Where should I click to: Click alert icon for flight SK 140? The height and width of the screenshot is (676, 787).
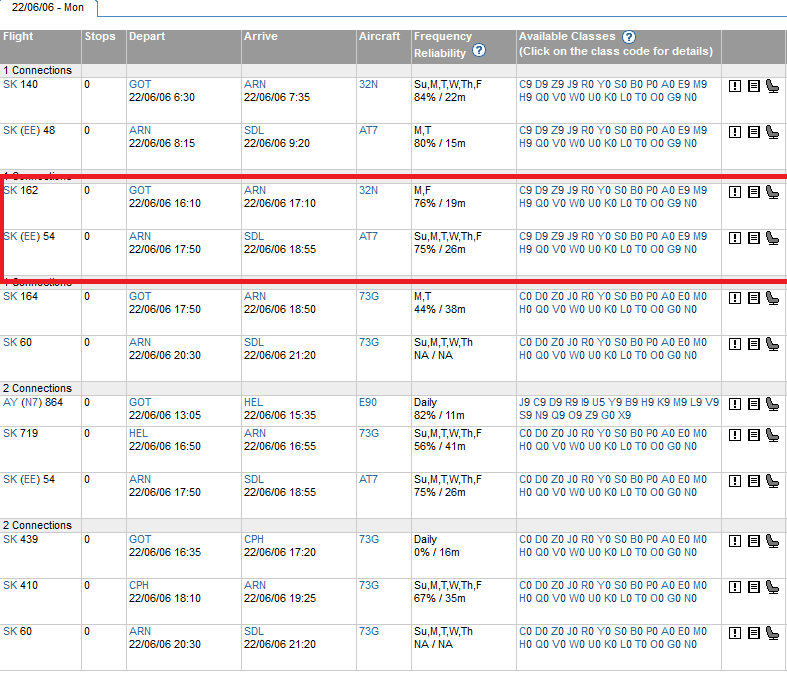point(735,86)
